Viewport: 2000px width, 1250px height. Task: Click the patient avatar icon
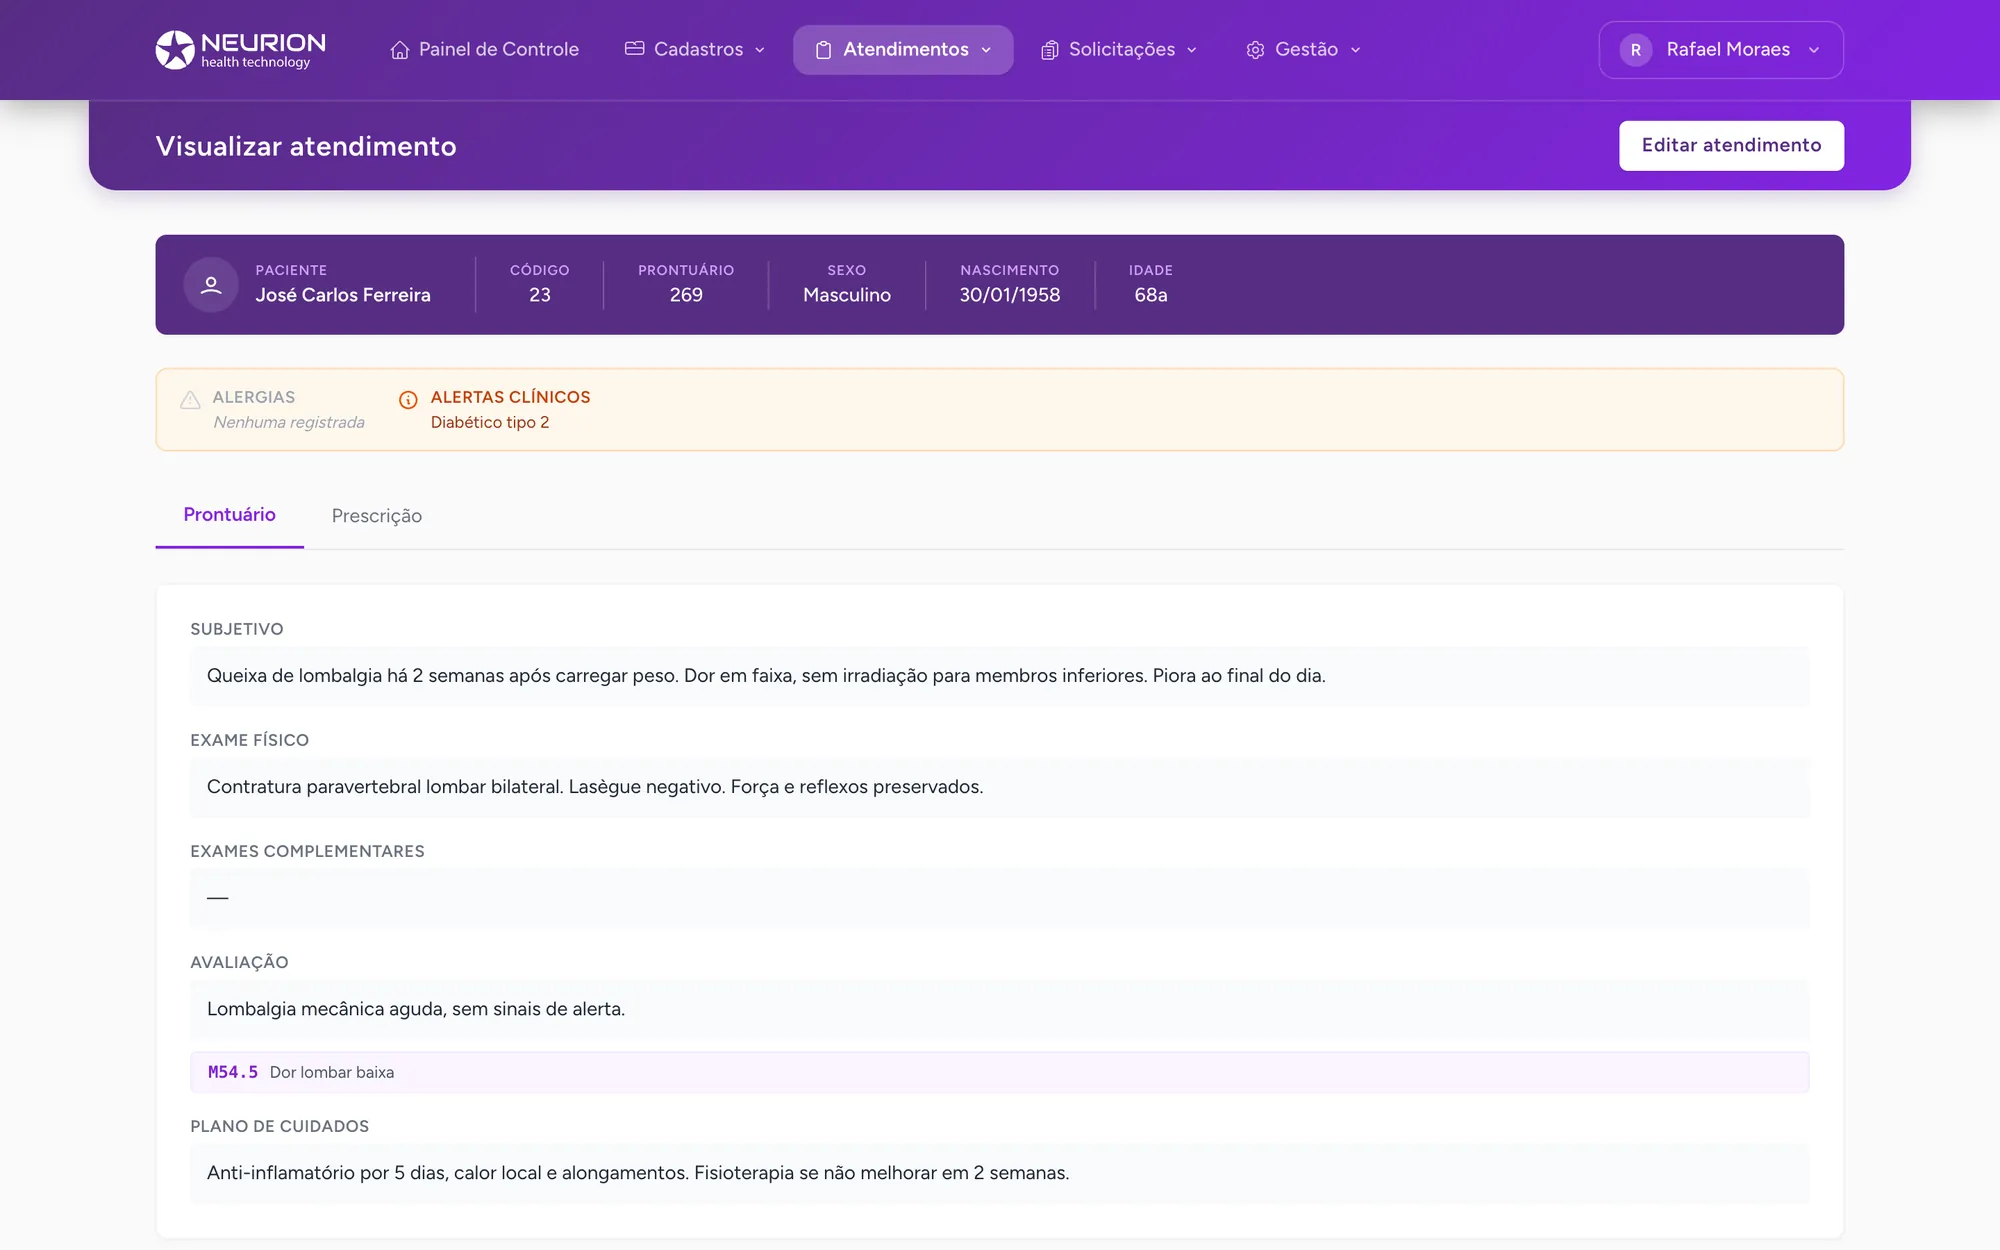211,285
